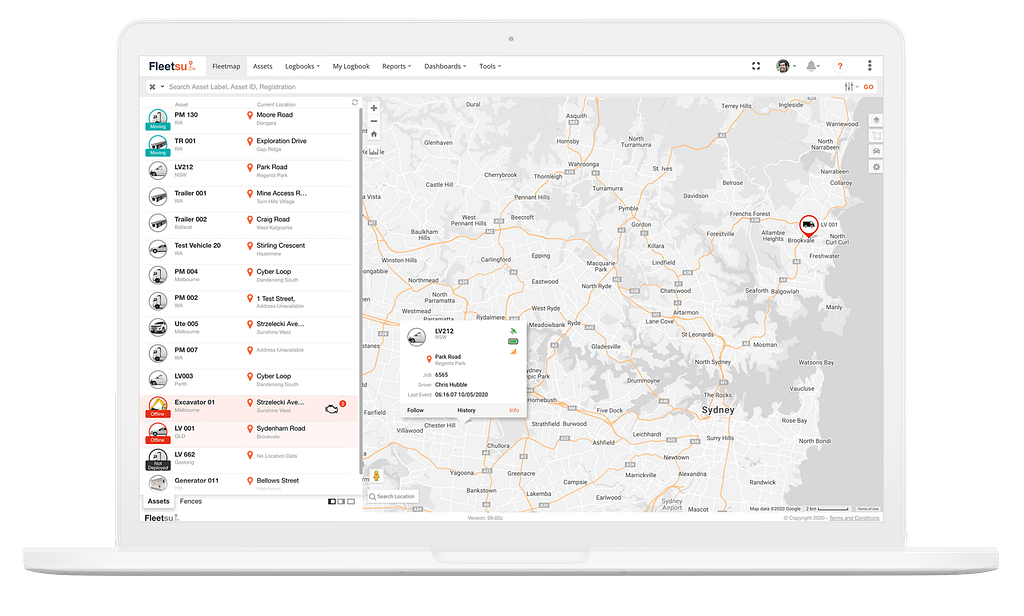This screenshot has width=1024, height=616.
Task: Open the map chart/ruler tool
Action: (374, 151)
